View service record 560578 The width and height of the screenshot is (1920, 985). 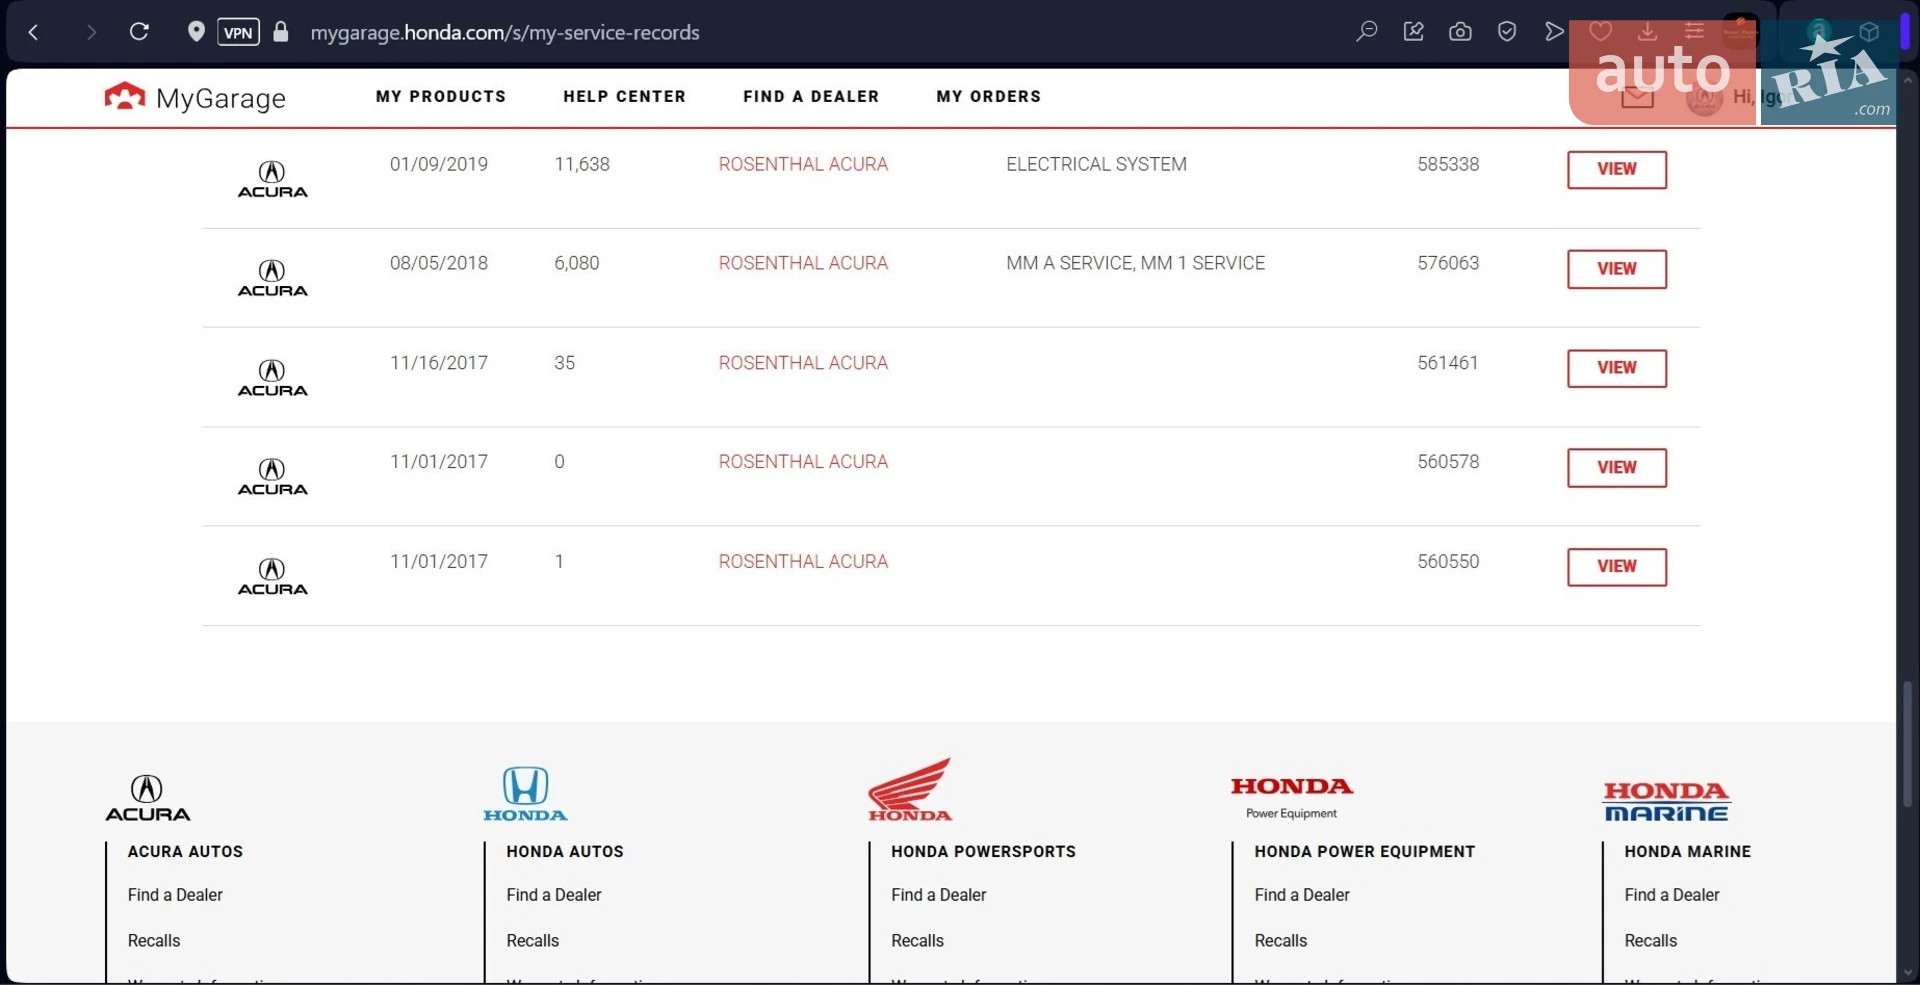point(1616,467)
